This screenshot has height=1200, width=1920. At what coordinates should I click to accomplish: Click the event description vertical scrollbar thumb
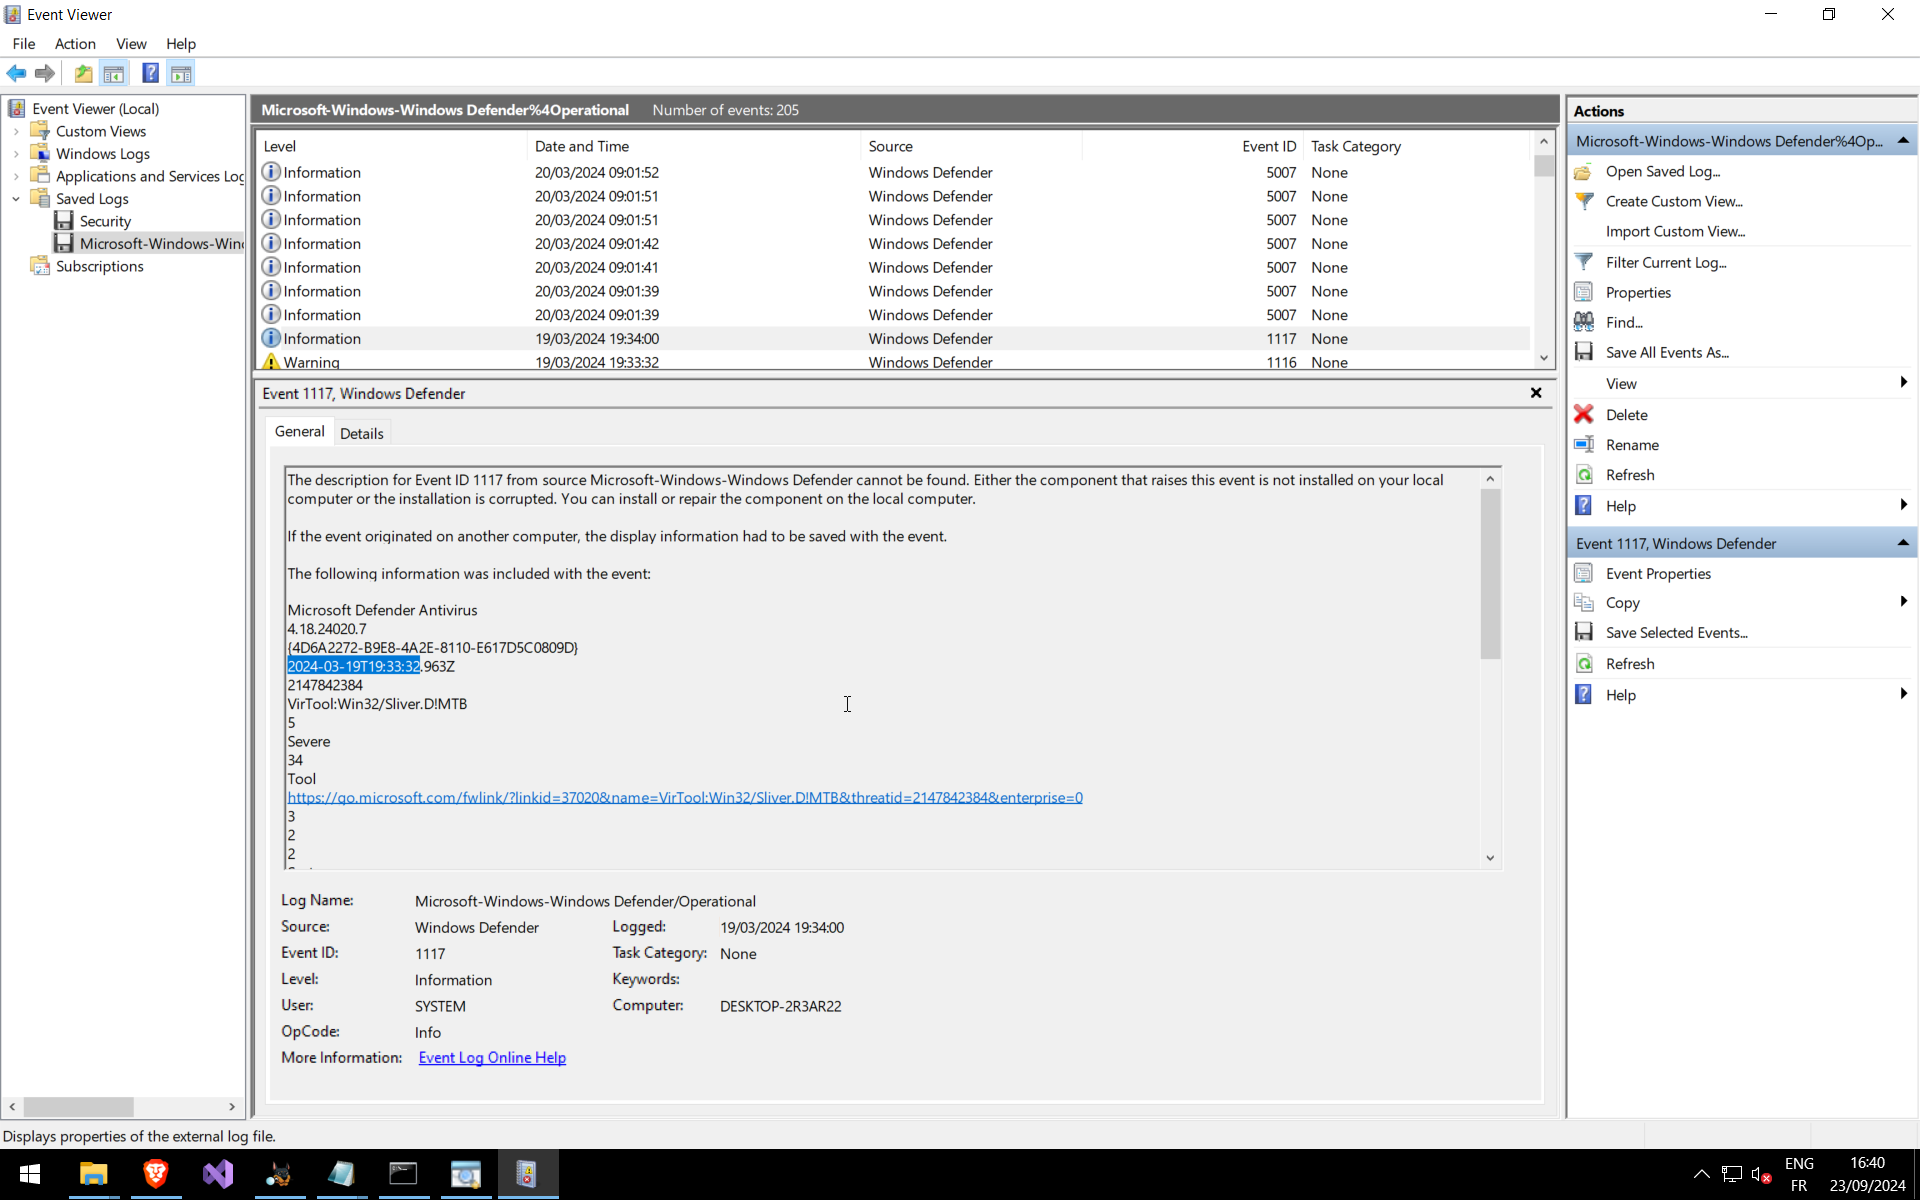pos(1490,574)
